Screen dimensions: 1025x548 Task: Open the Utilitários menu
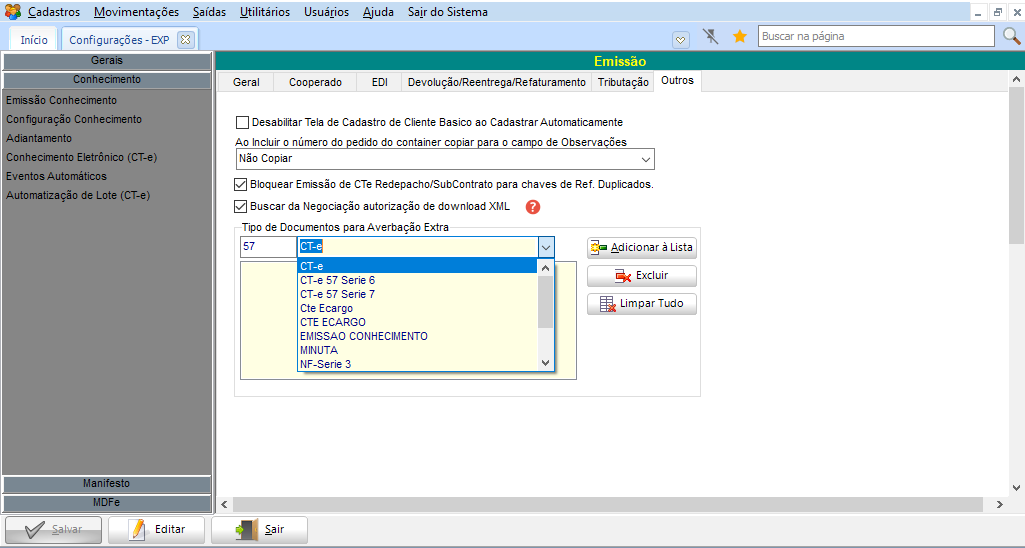265,12
